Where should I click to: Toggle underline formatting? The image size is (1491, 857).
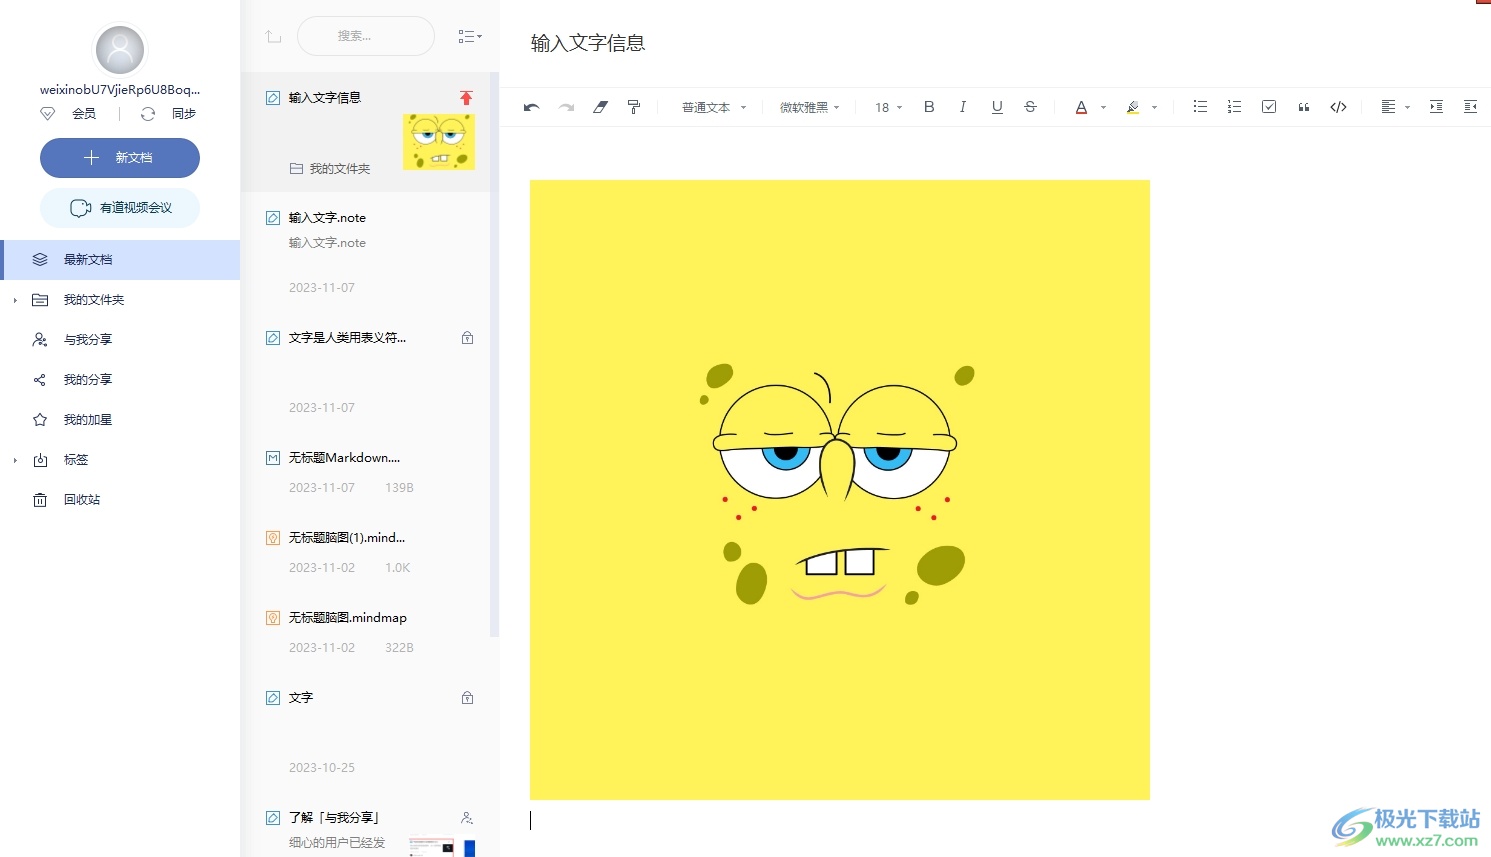997,107
